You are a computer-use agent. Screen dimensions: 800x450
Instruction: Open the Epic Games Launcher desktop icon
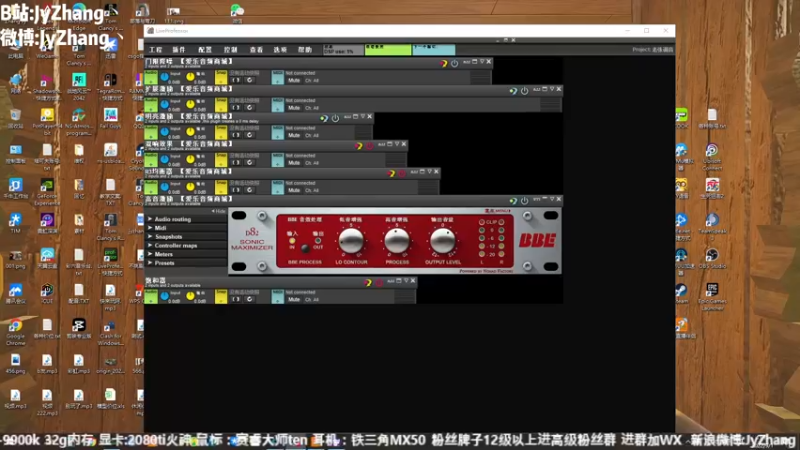click(x=712, y=296)
